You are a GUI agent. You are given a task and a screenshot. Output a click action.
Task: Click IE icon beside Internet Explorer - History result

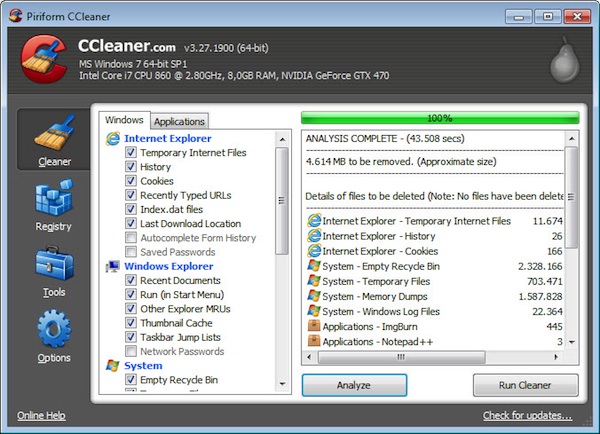tap(314, 236)
